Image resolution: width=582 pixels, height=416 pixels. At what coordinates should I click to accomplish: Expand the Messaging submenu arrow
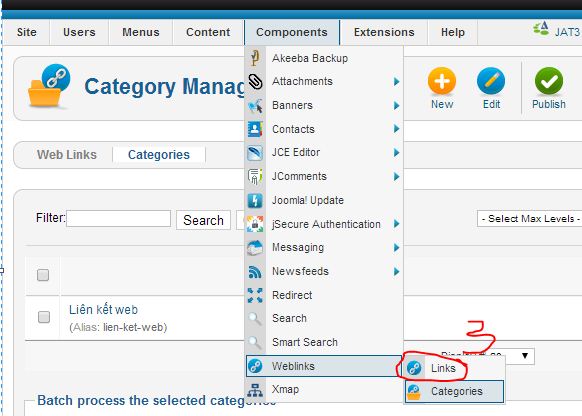396,248
